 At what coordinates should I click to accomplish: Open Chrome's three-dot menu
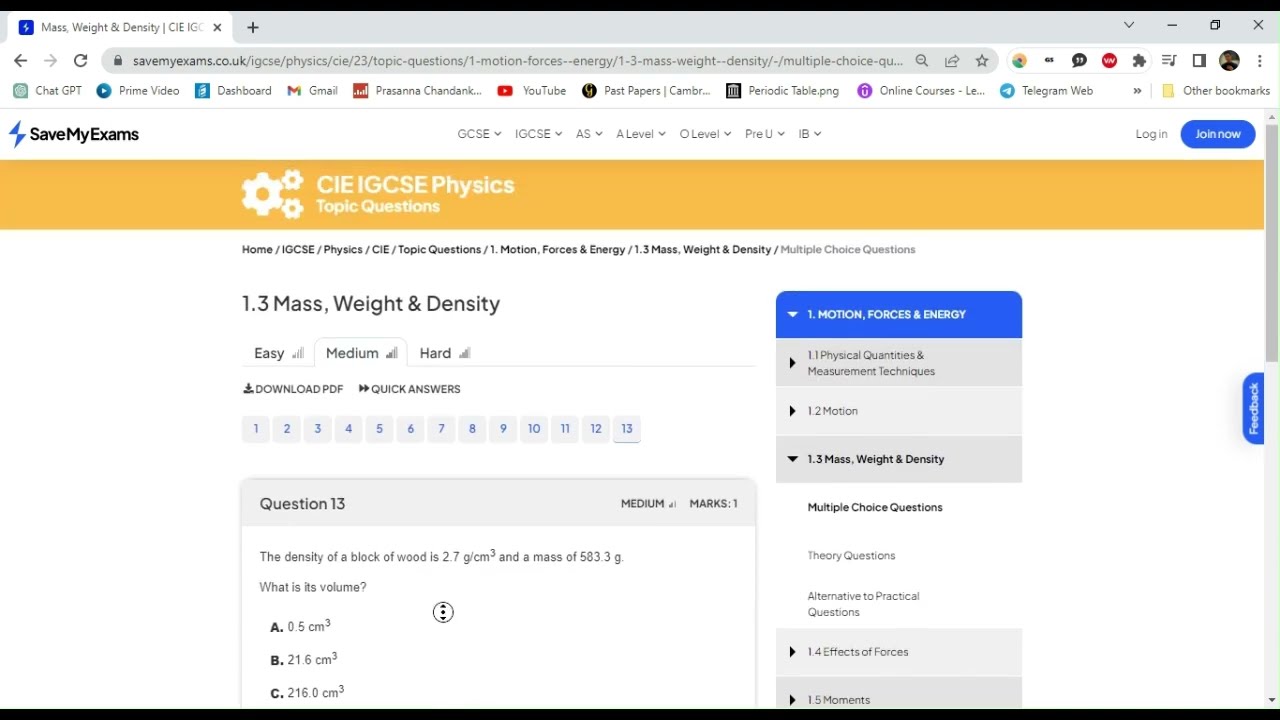(1260, 61)
